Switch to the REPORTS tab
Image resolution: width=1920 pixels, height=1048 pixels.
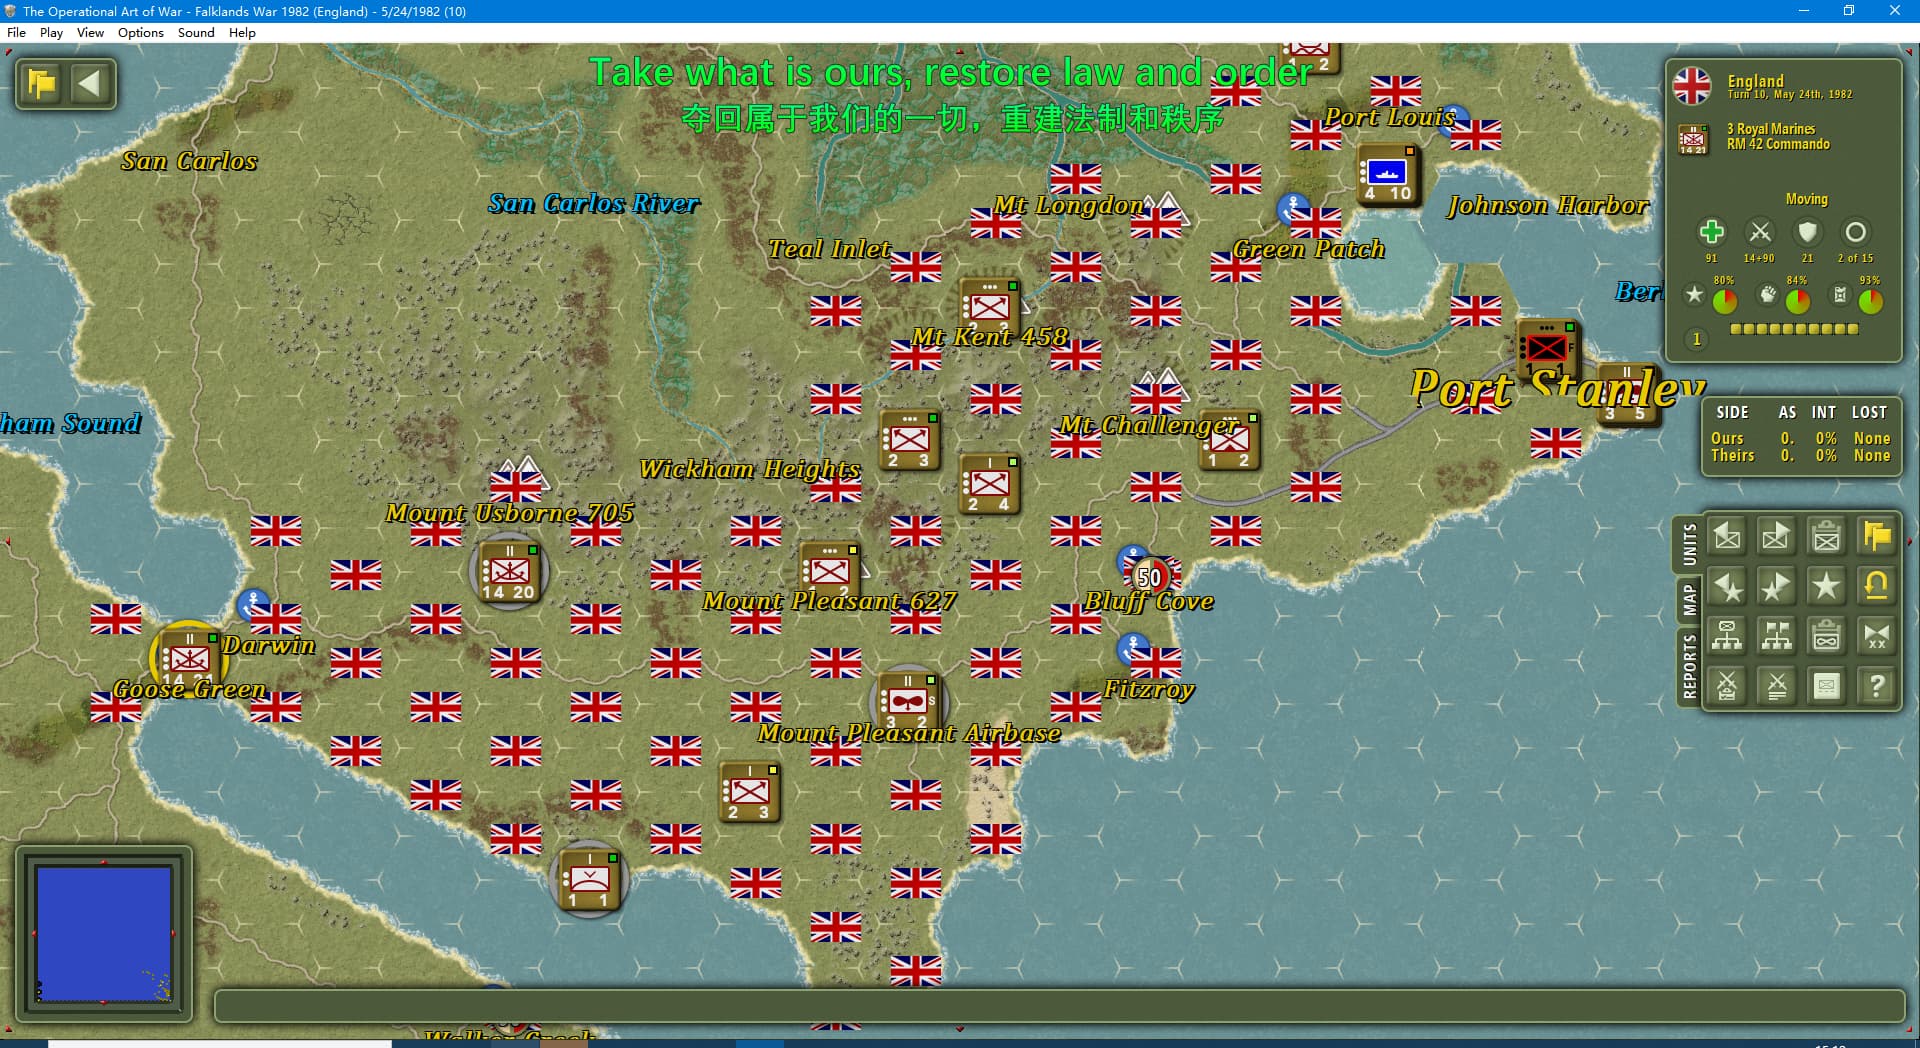point(1689,666)
